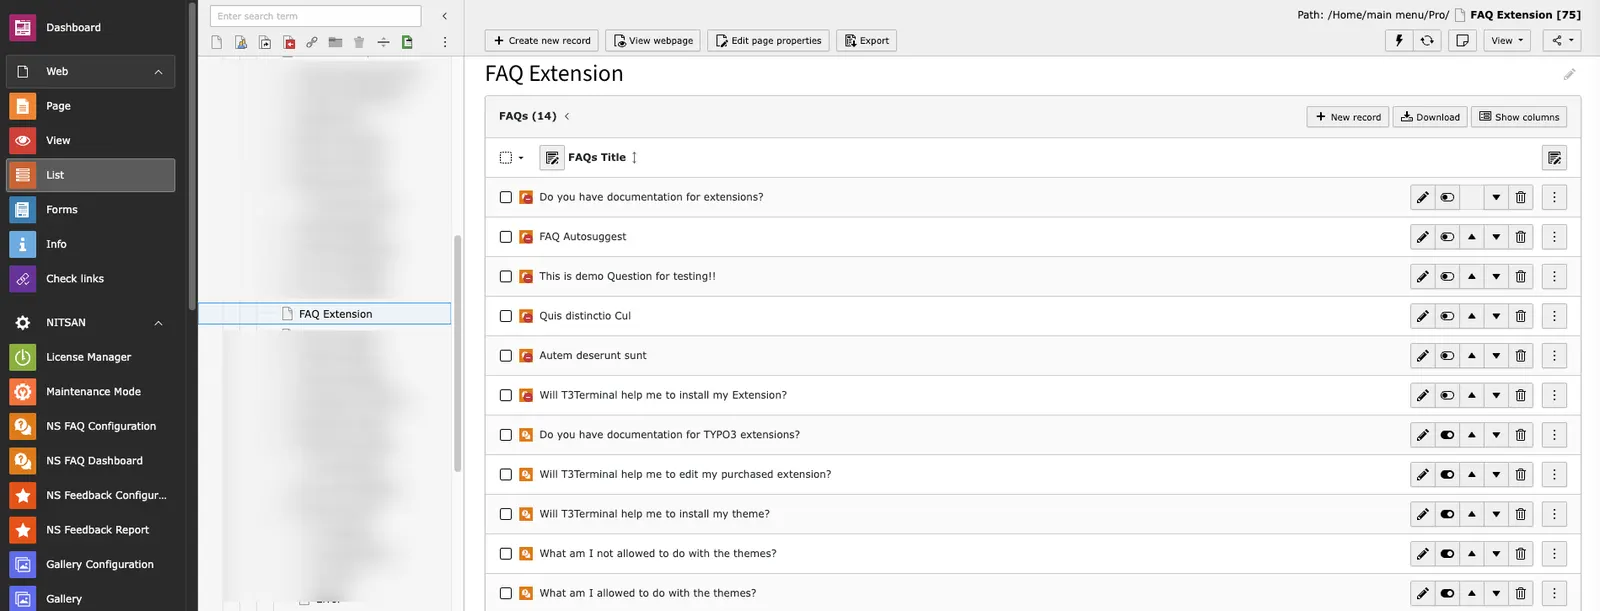Click Create new record button
The image size is (1600, 611).
[x=542, y=40]
